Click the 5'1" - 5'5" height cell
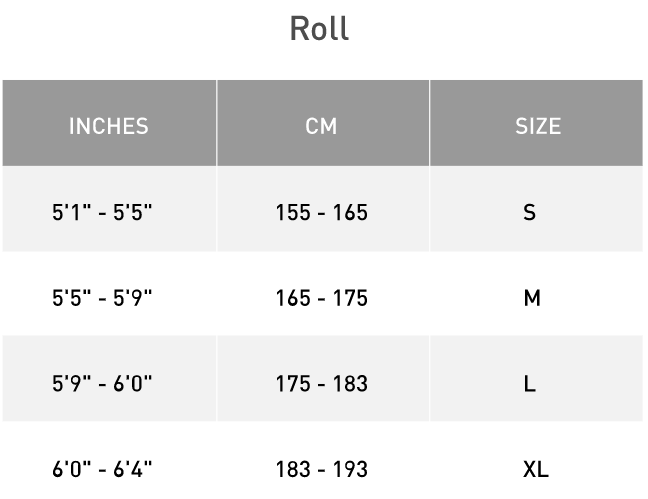Viewport: 648px width, 499px height. tap(102, 212)
